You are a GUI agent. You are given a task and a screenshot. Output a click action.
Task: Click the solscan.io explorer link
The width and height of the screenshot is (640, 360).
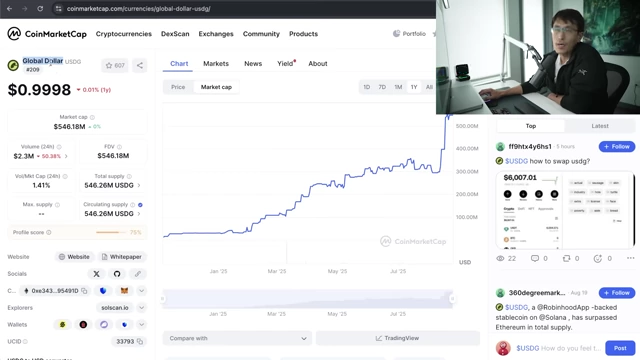coord(115,308)
